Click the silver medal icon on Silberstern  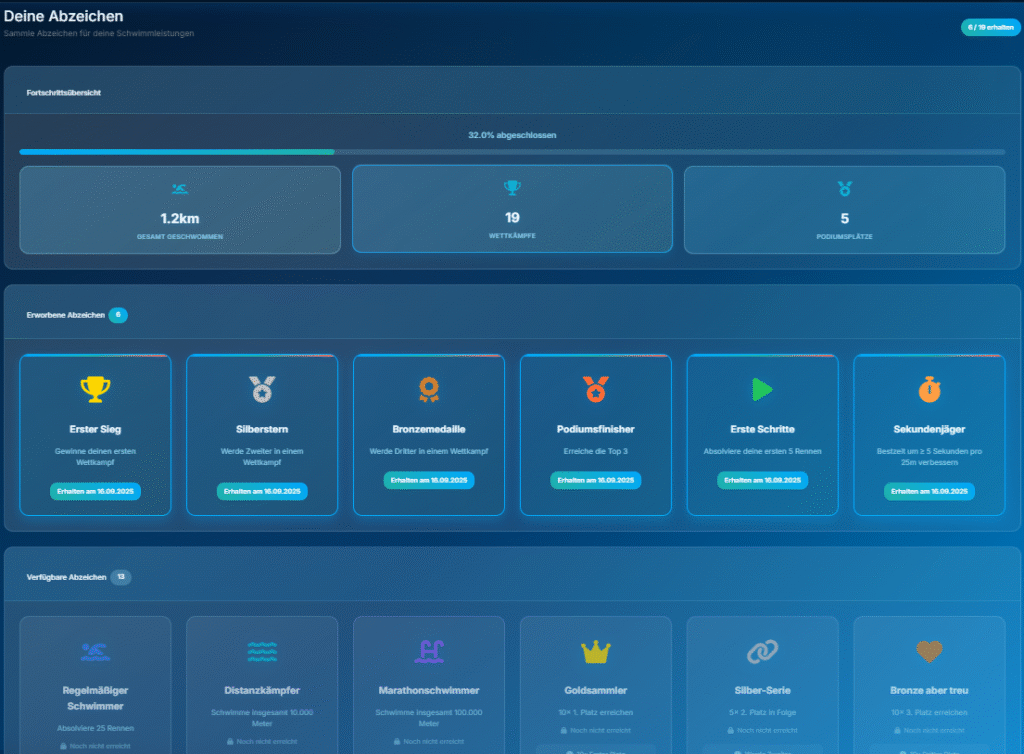262,389
